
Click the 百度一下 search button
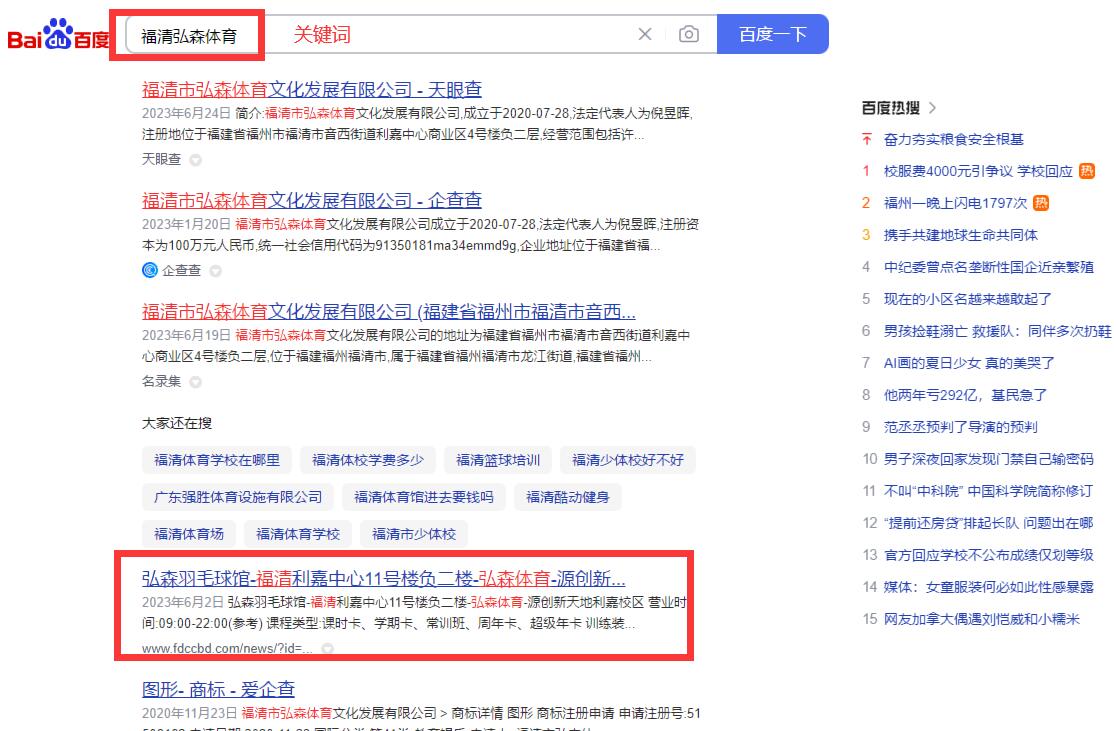coord(772,34)
